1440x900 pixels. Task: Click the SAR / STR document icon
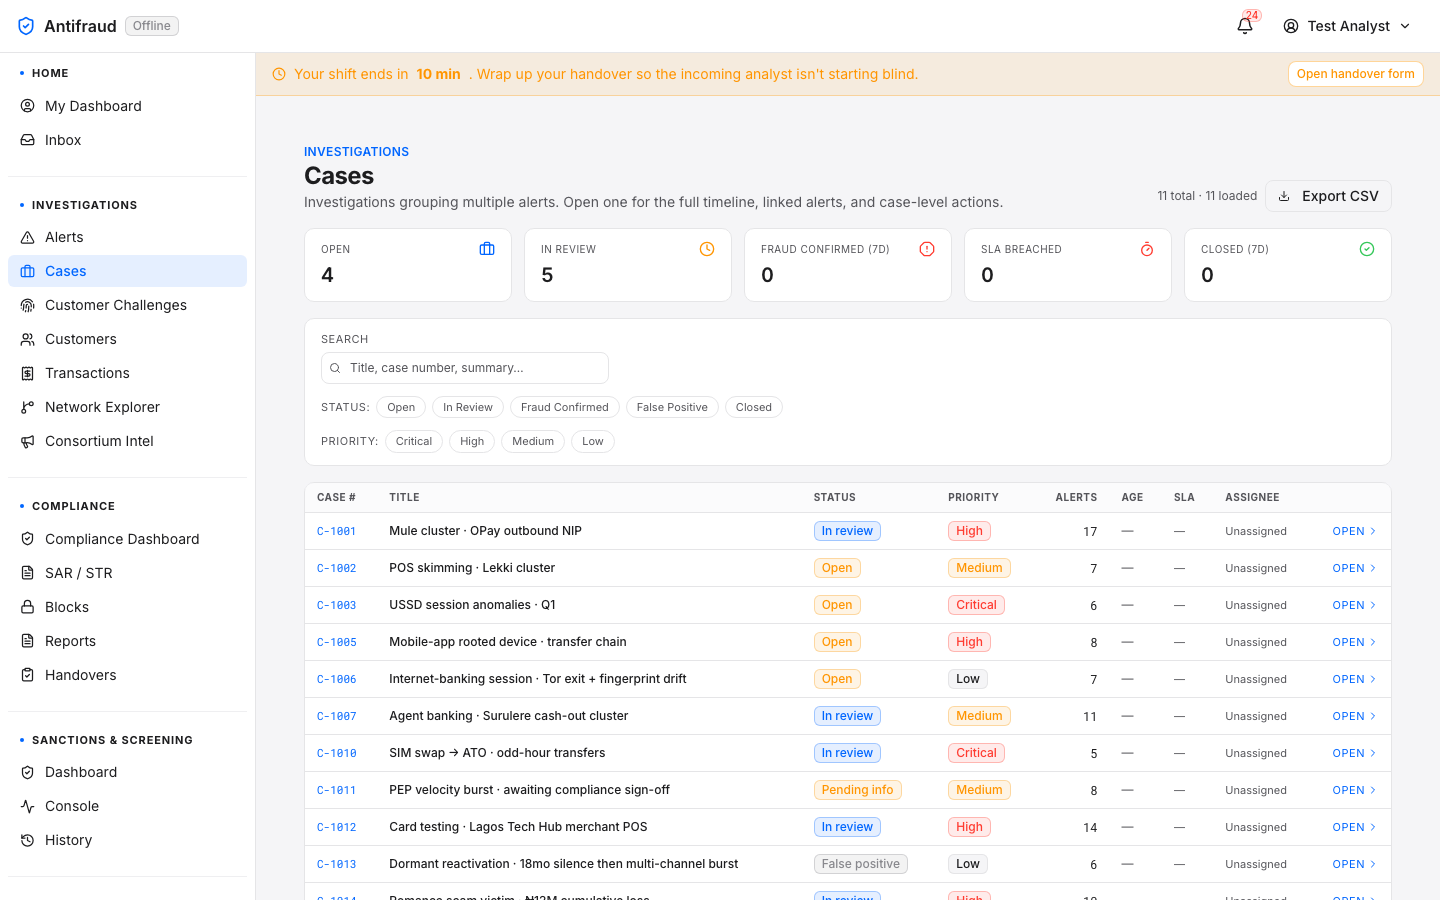pyautogui.click(x=28, y=573)
